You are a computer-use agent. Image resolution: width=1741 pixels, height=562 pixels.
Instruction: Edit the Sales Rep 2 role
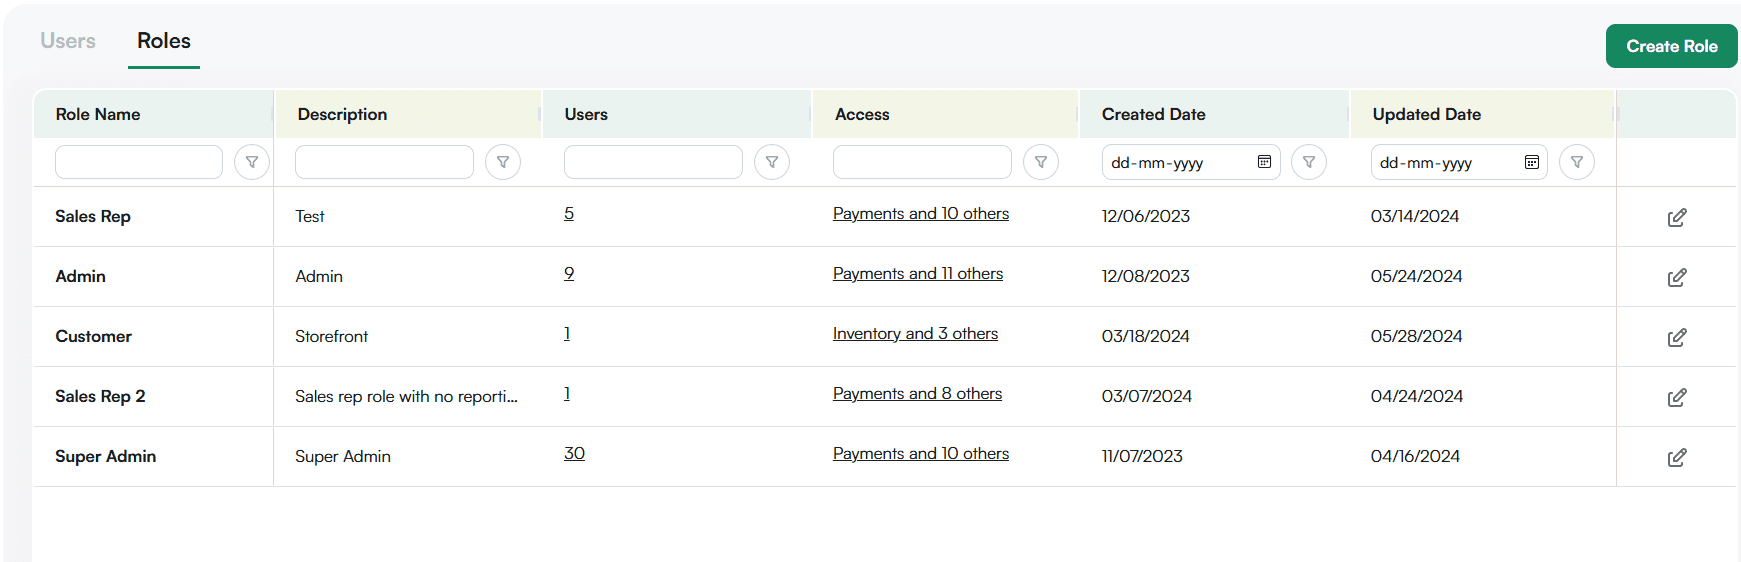(1677, 397)
